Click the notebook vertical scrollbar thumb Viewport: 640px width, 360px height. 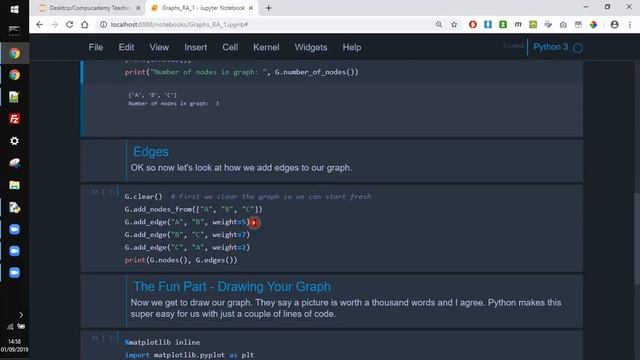coord(637,238)
